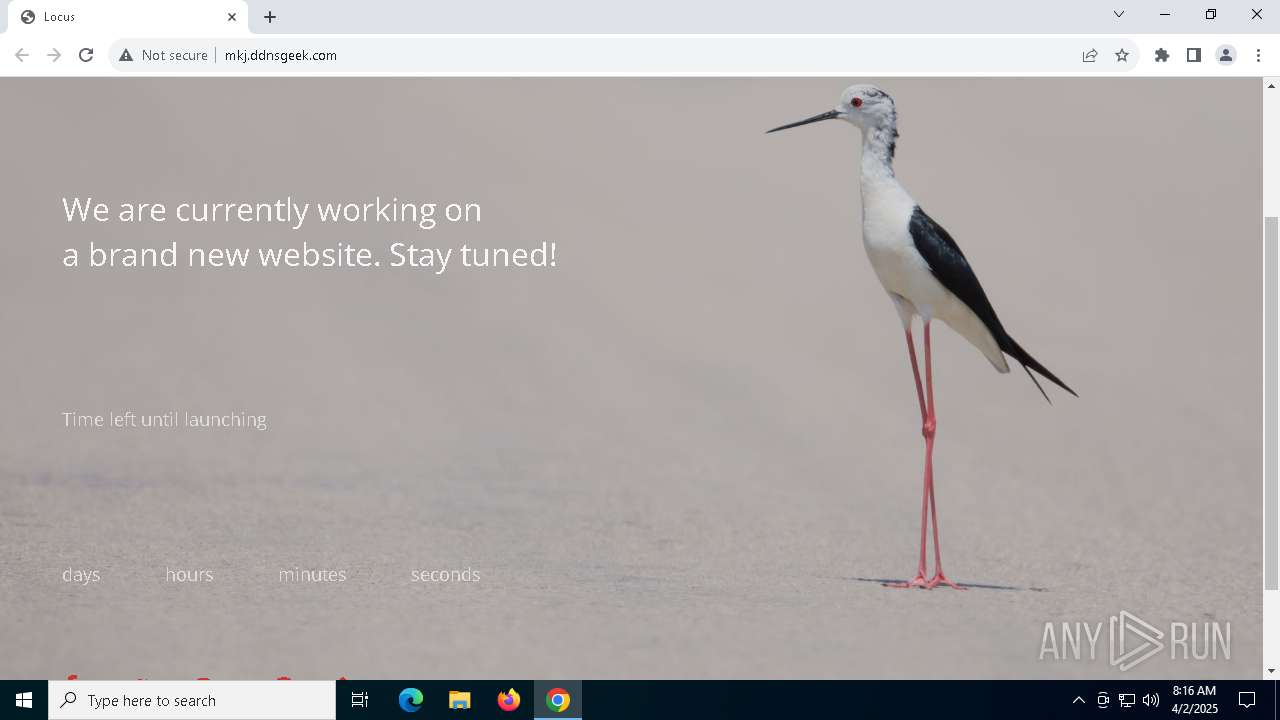1280x720 pixels.
Task: Open Task View on the taskbar
Action: click(360, 700)
